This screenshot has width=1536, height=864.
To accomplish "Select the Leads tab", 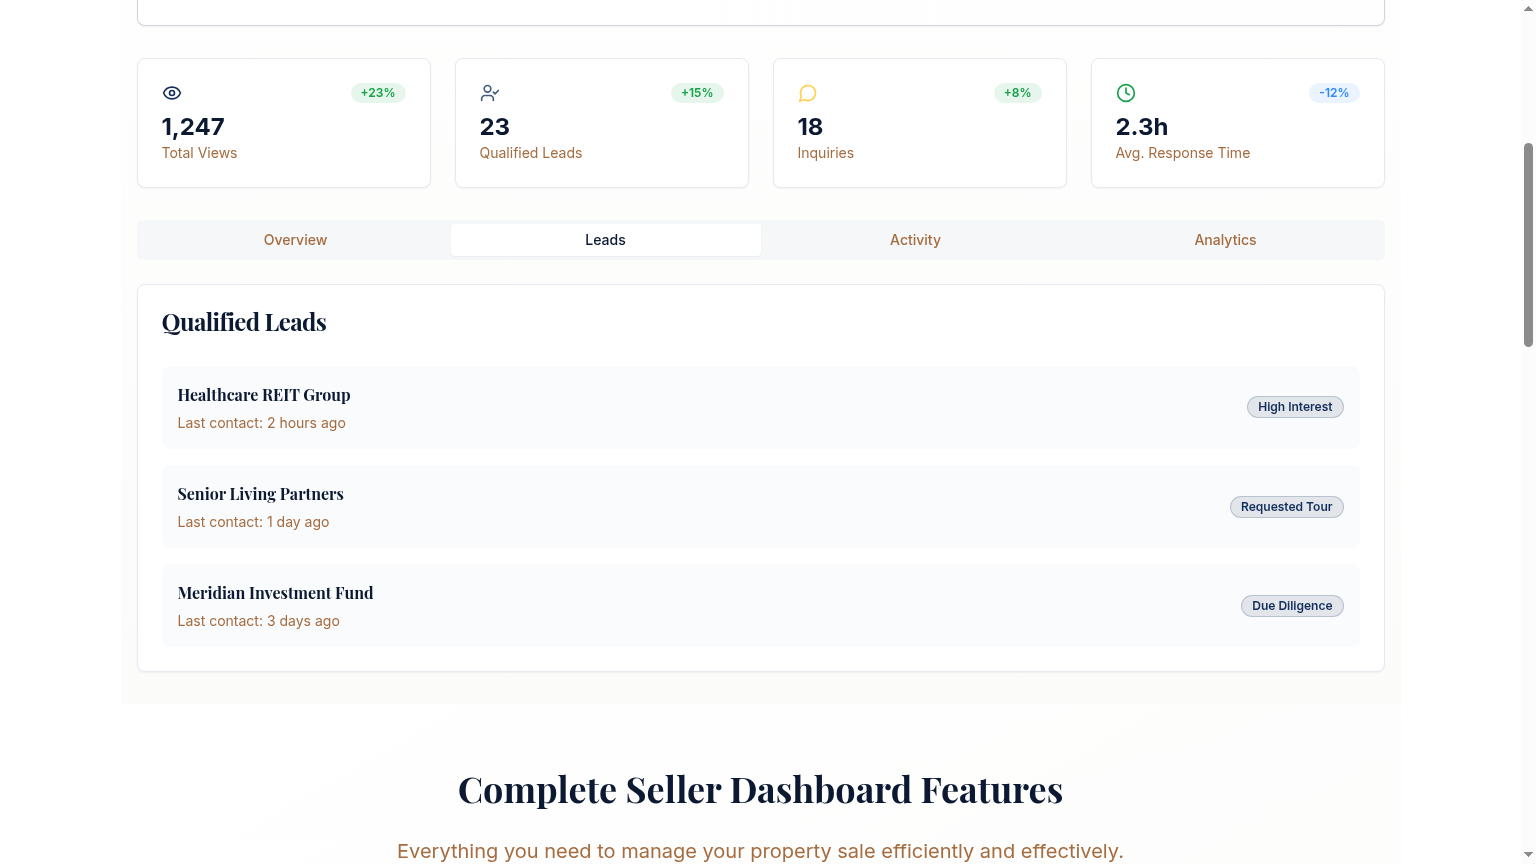I will pyautogui.click(x=605, y=240).
